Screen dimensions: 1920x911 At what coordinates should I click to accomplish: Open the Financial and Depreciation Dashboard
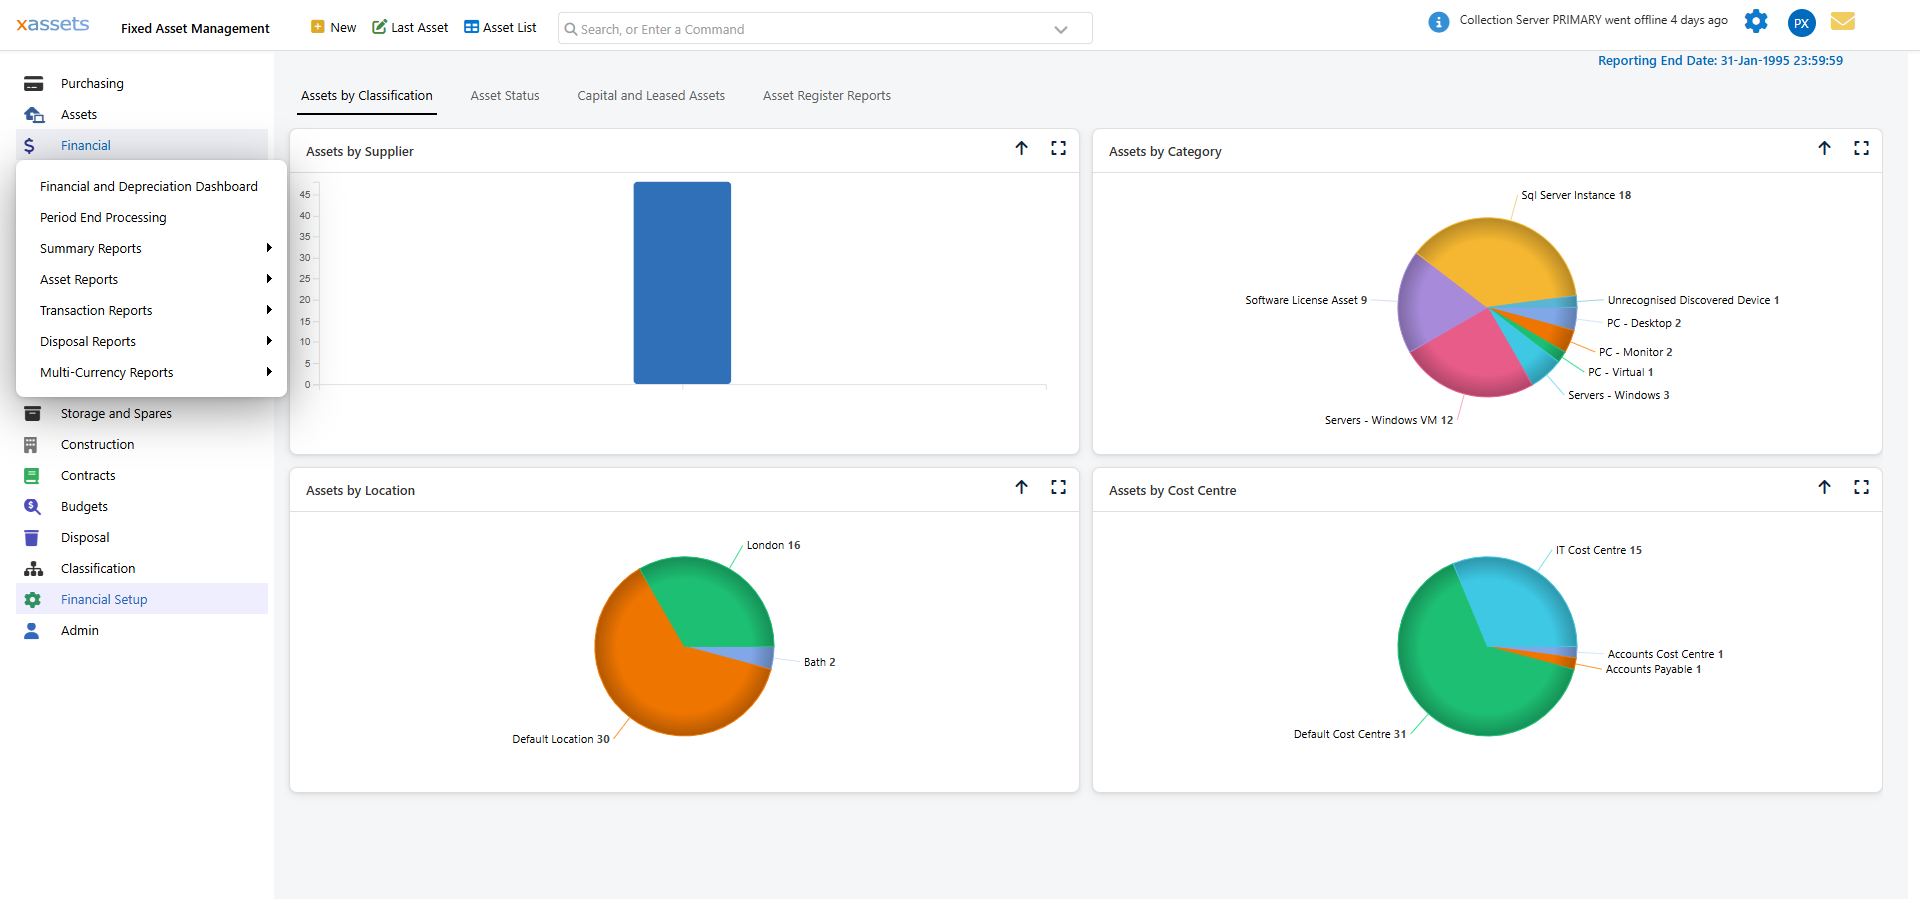(x=148, y=186)
